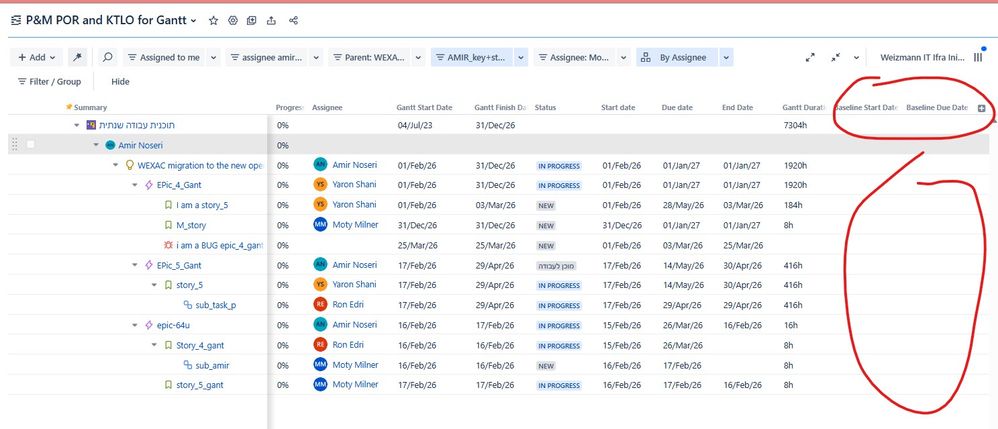Tick the checkbox on the Amir Noseri row
Image resolution: width=998 pixels, height=429 pixels.
pos(31,145)
